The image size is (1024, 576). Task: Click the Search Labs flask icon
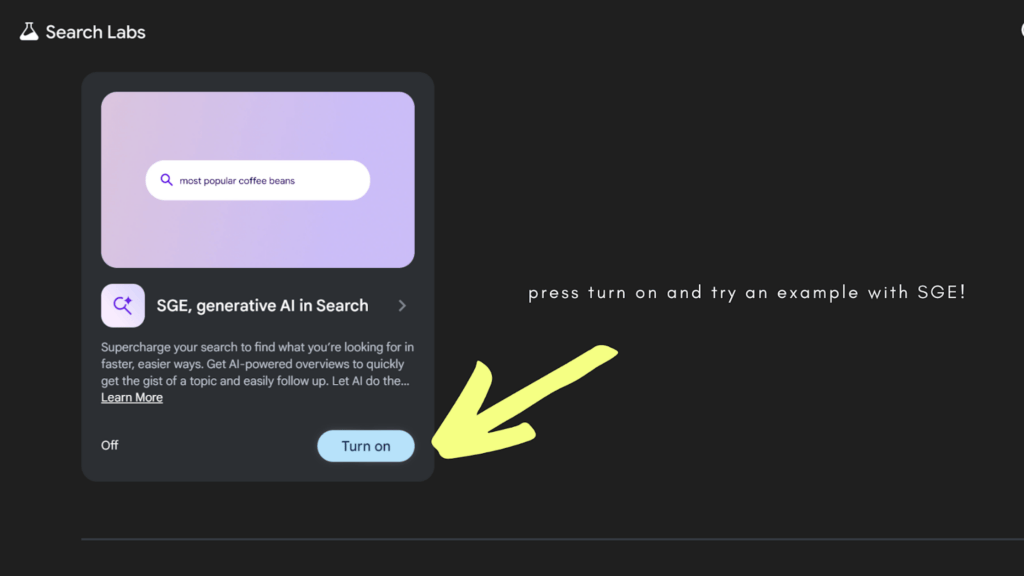[28, 32]
